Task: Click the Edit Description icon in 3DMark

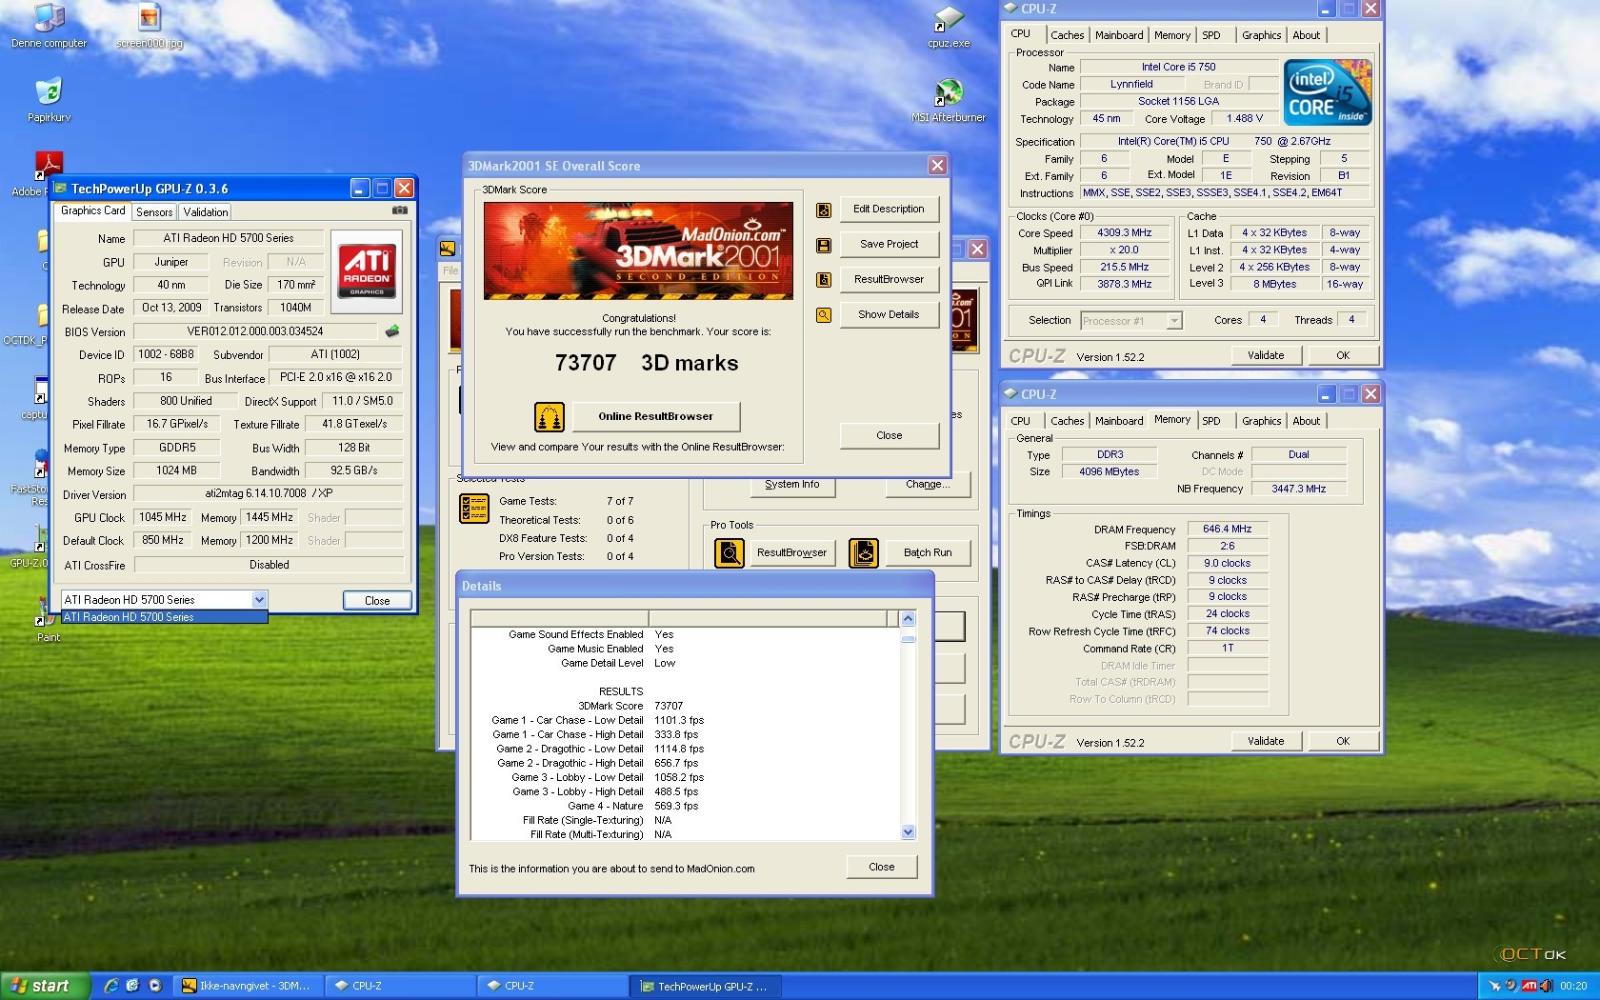Action: click(824, 210)
